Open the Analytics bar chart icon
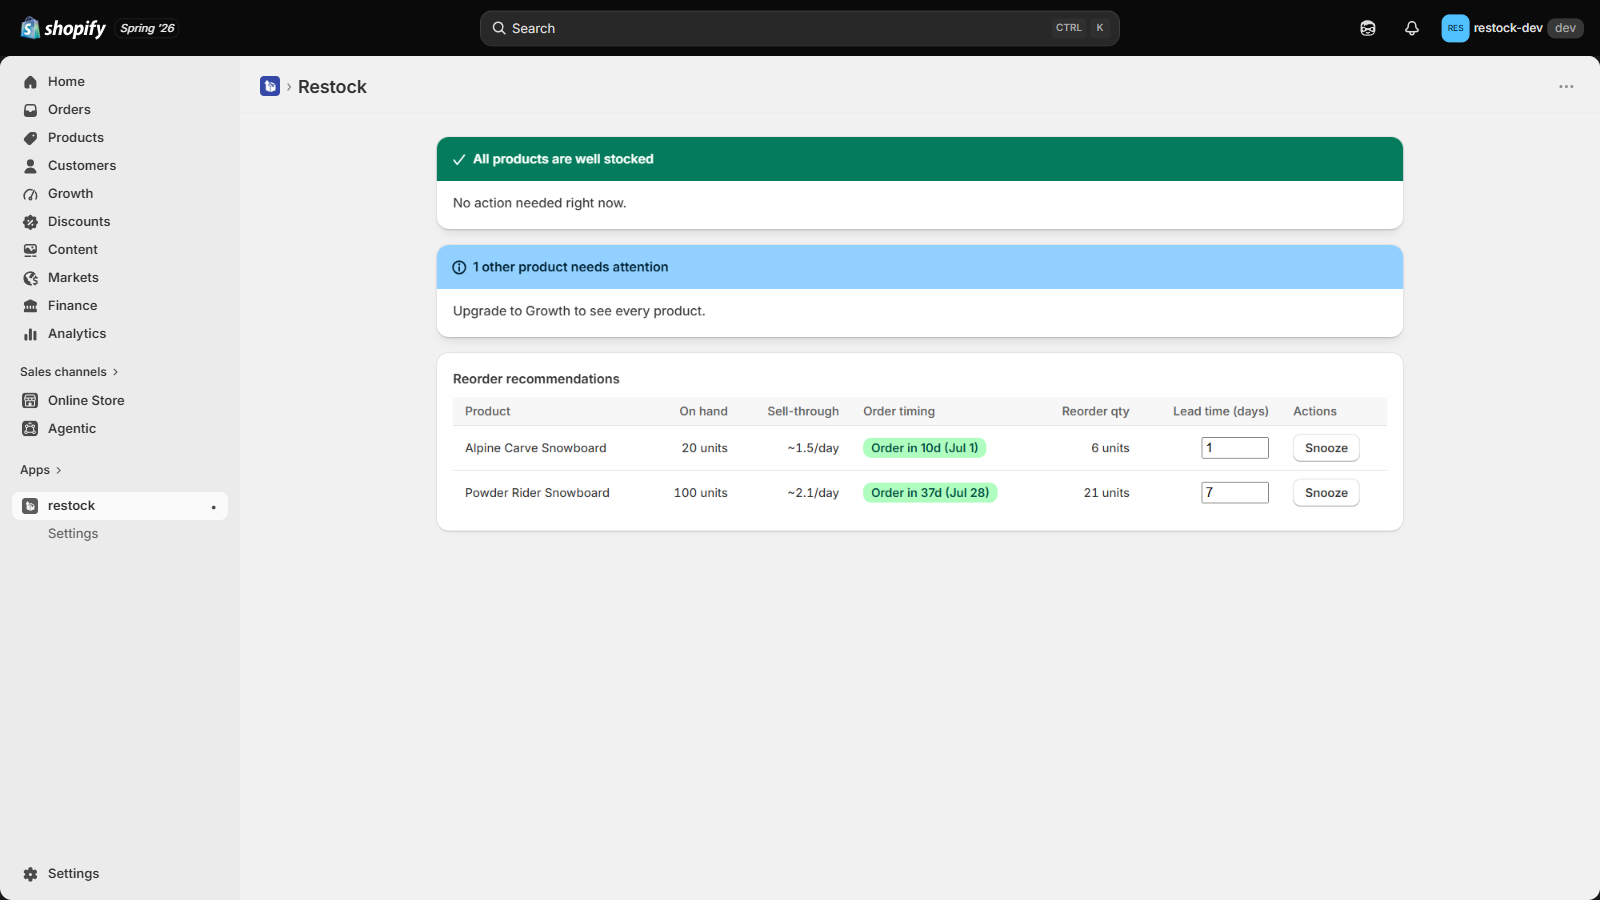 pos(30,334)
